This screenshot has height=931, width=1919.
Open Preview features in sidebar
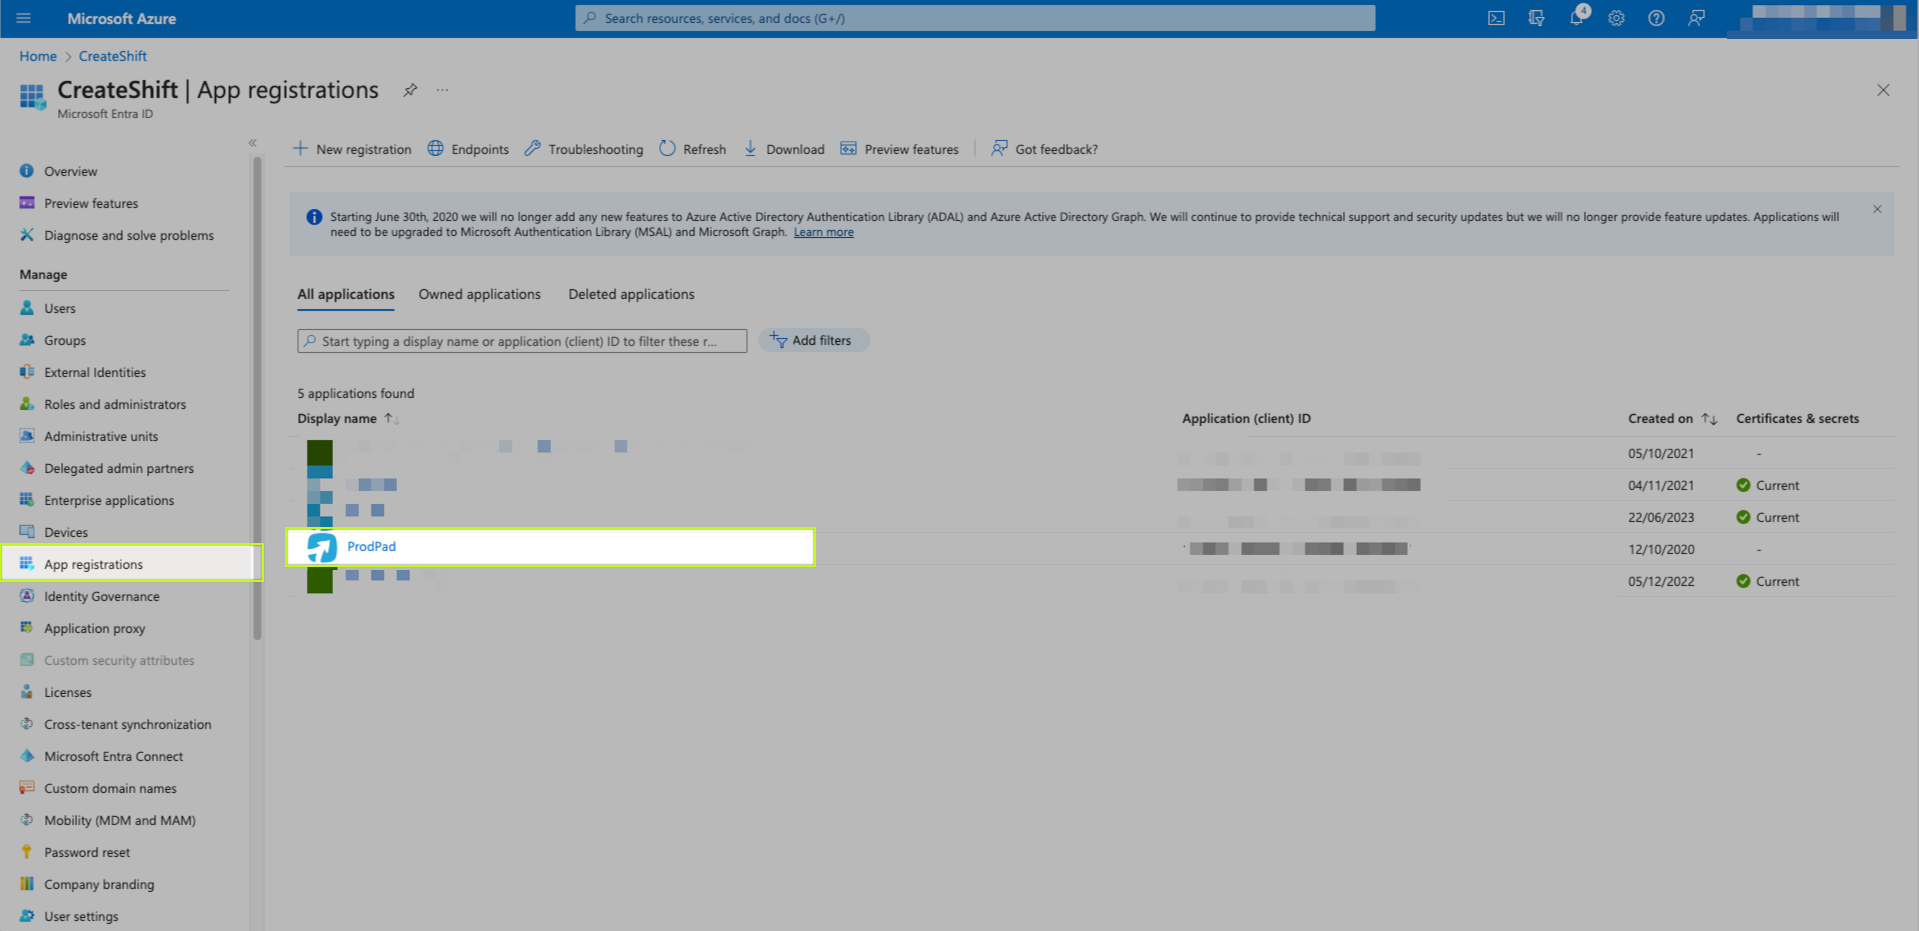click(x=91, y=203)
